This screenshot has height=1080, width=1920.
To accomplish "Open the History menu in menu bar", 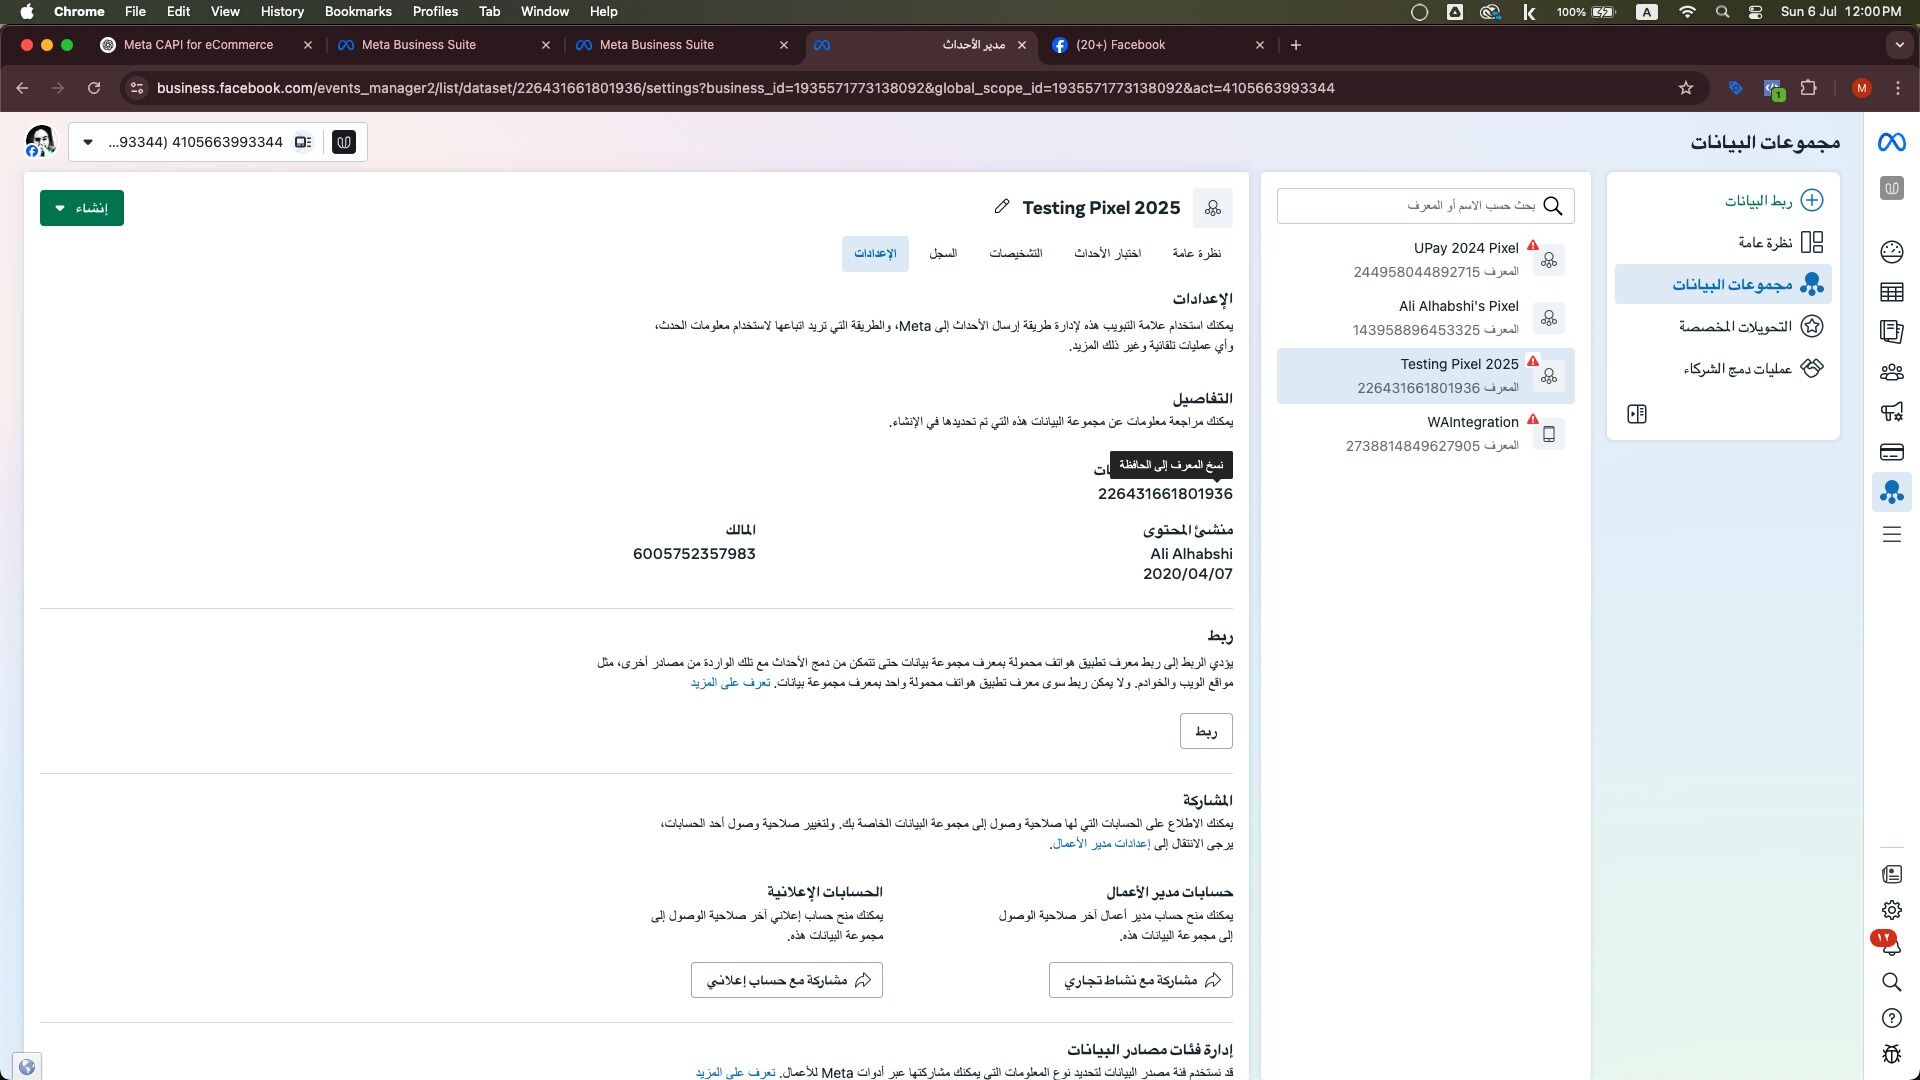I will (x=281, y=12).
